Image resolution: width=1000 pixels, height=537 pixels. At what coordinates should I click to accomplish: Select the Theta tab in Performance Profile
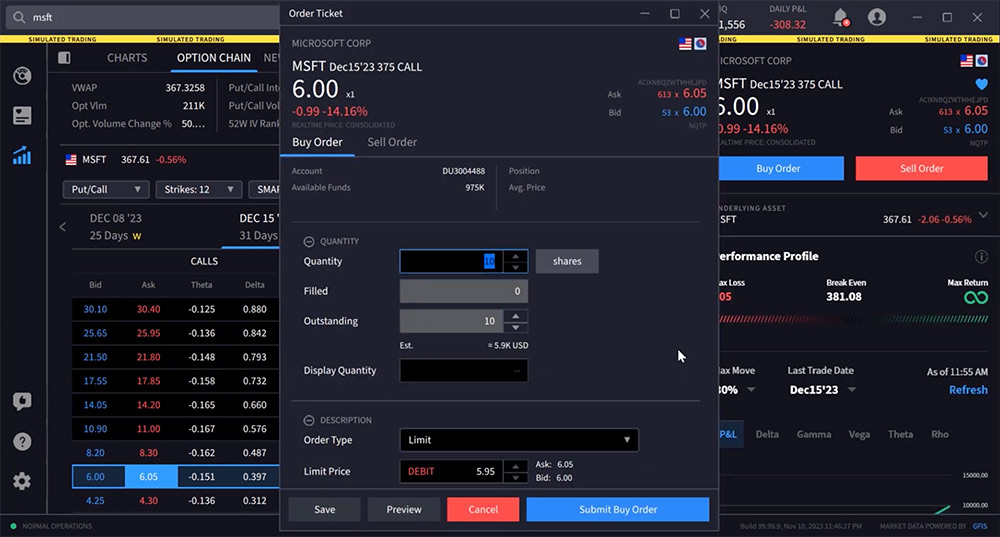coord(901,434)
